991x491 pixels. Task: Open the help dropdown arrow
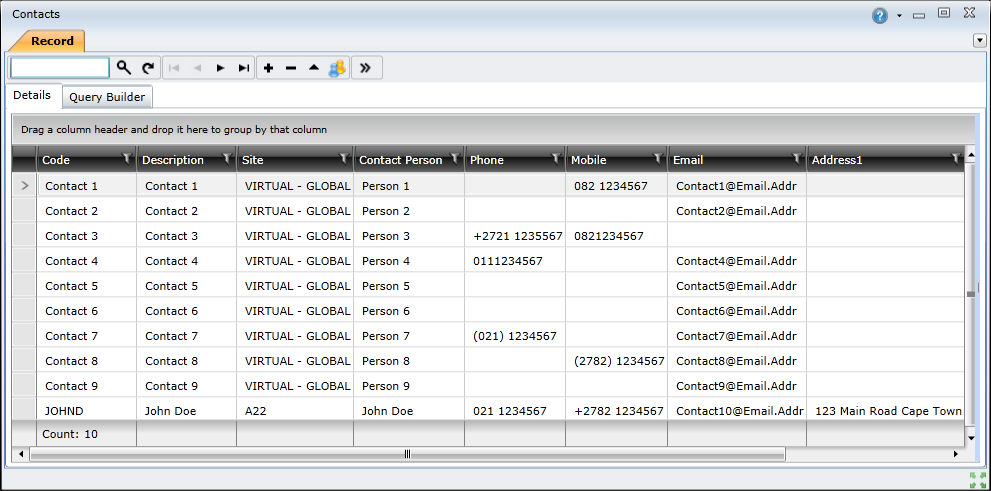coord(899,16)
